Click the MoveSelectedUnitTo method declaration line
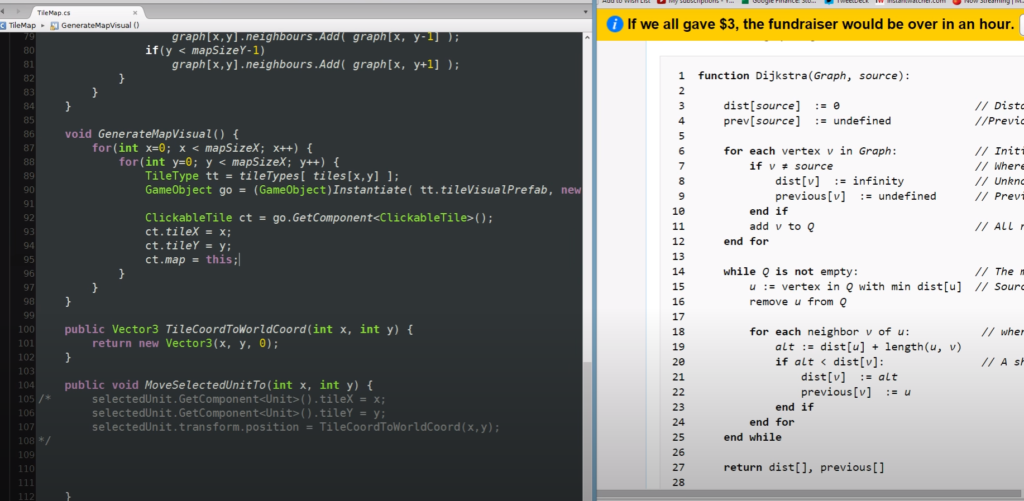Image resolution: width=1024 pixels, height=501 pixels. click(x=218, y=385)
